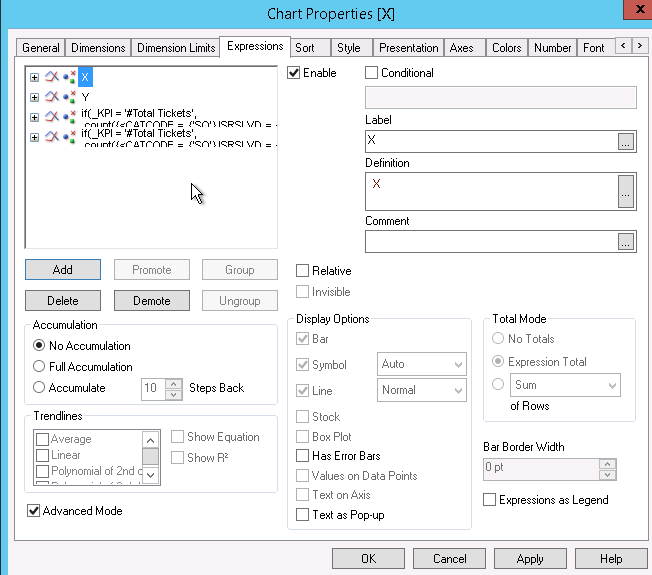Open the Label edit expression ellipsis button
This screenshot has width=652, height=575.
(x=625, y=141)
